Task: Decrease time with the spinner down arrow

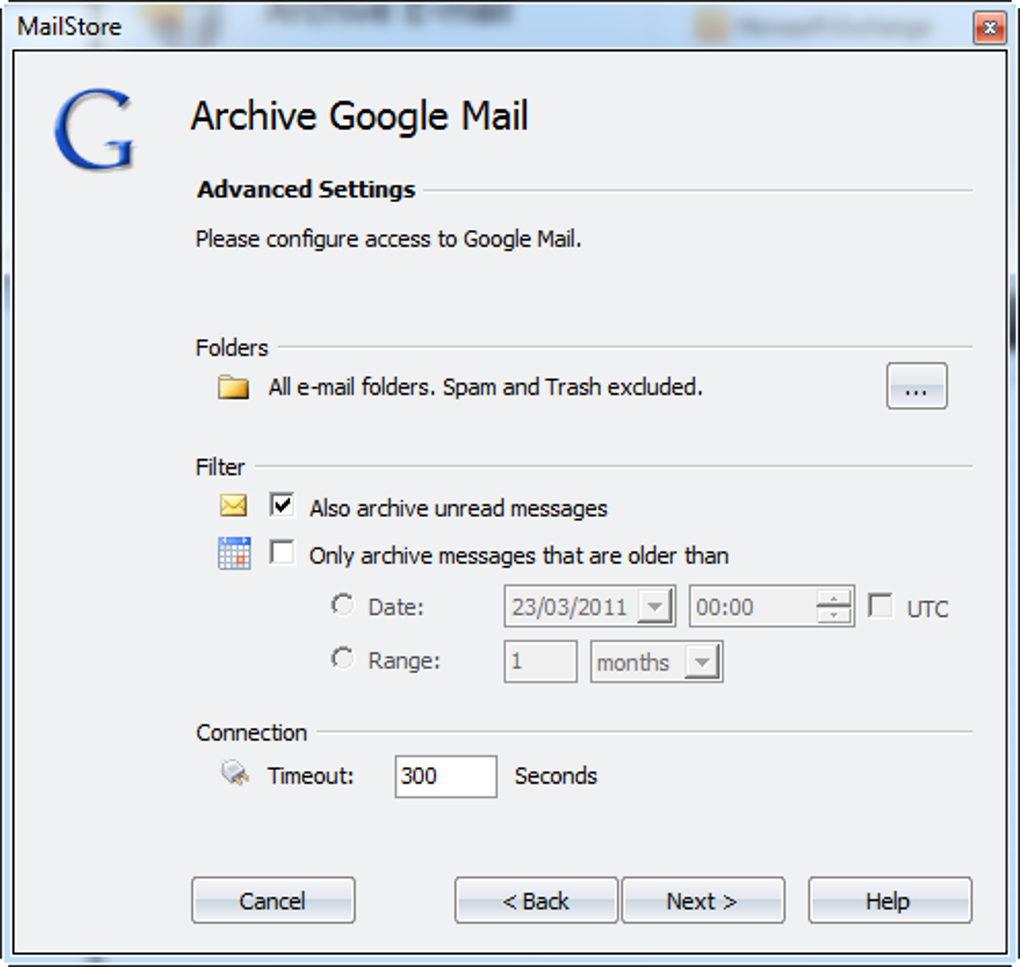Action: click(834, 615)
